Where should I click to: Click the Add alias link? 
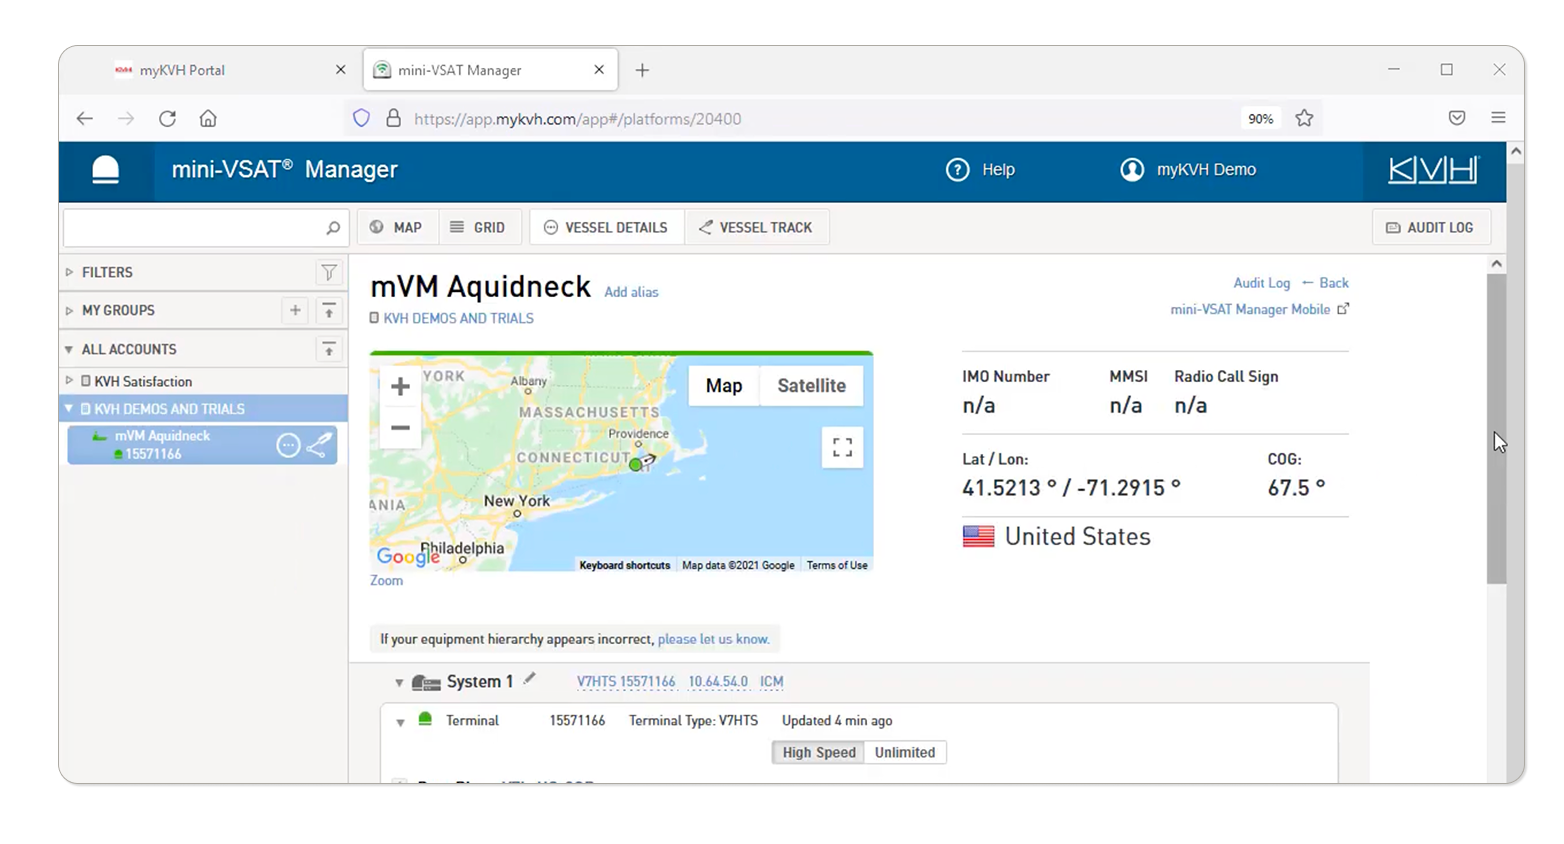pos(631,293)
